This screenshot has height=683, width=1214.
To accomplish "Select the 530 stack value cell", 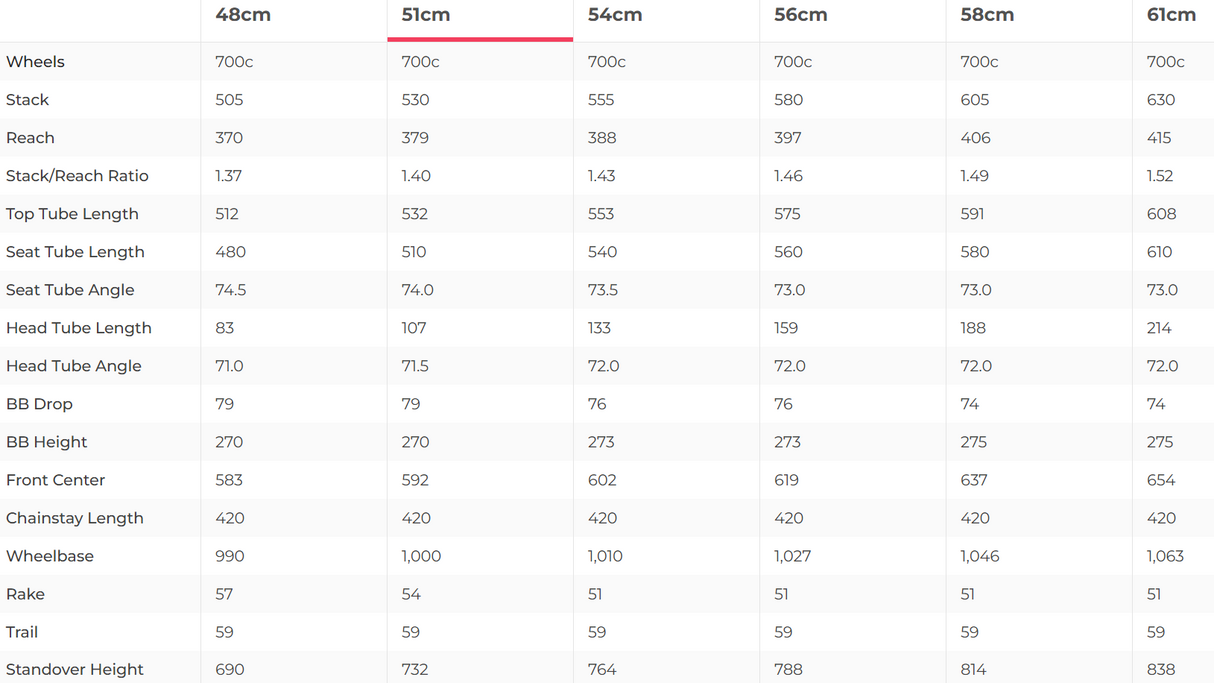I will tap(415, 100).
